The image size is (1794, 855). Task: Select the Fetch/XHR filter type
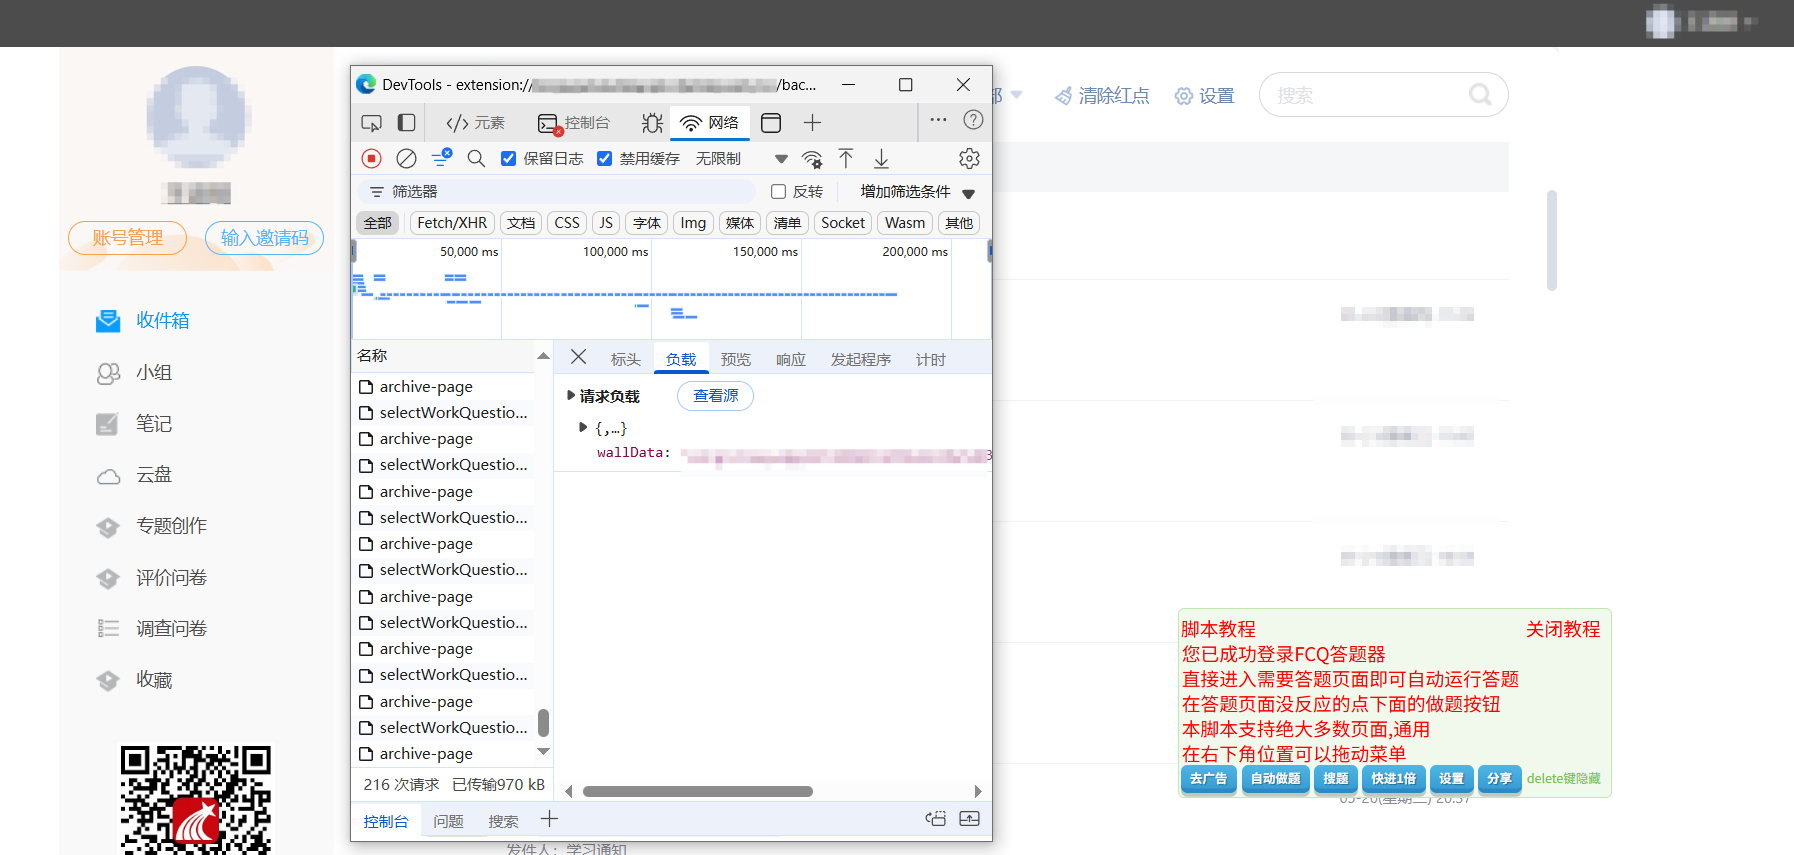pos(452,223)
